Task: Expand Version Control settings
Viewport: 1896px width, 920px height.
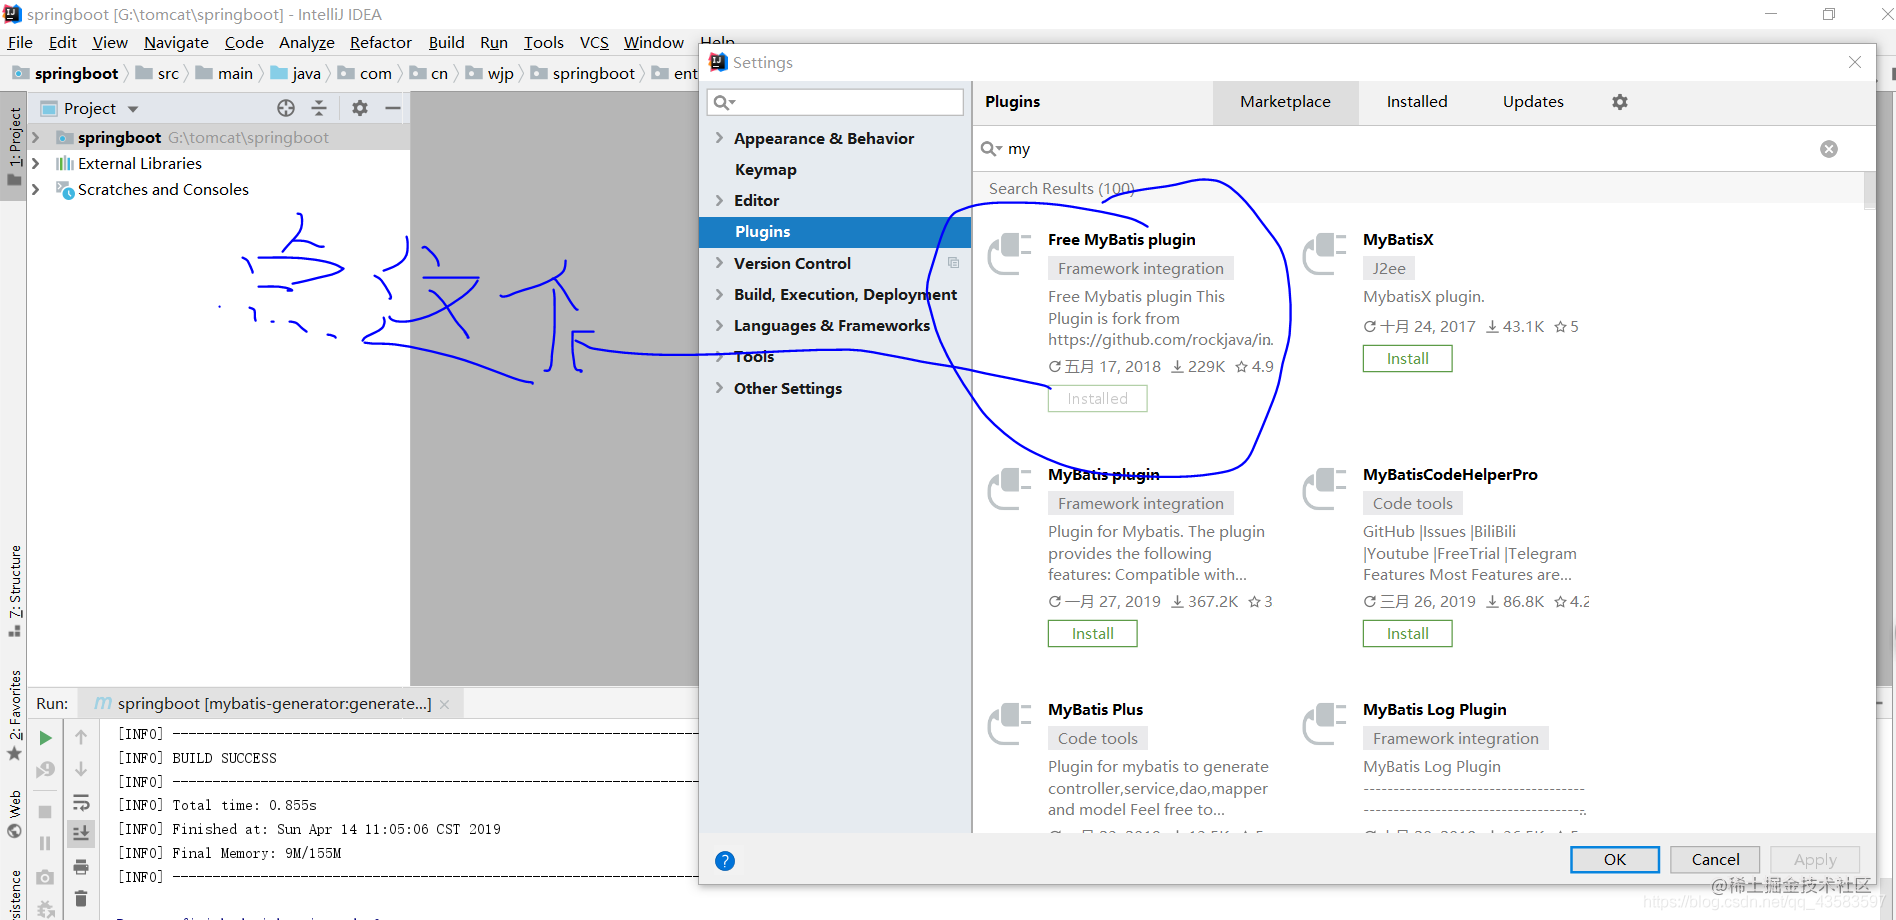Action: point(719,263)
